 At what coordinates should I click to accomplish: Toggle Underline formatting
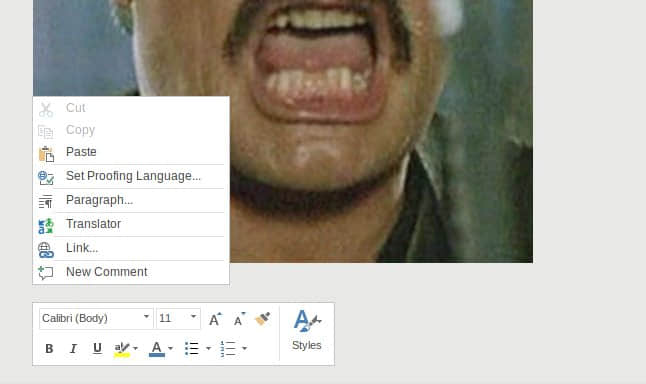(x=97, y=349)
